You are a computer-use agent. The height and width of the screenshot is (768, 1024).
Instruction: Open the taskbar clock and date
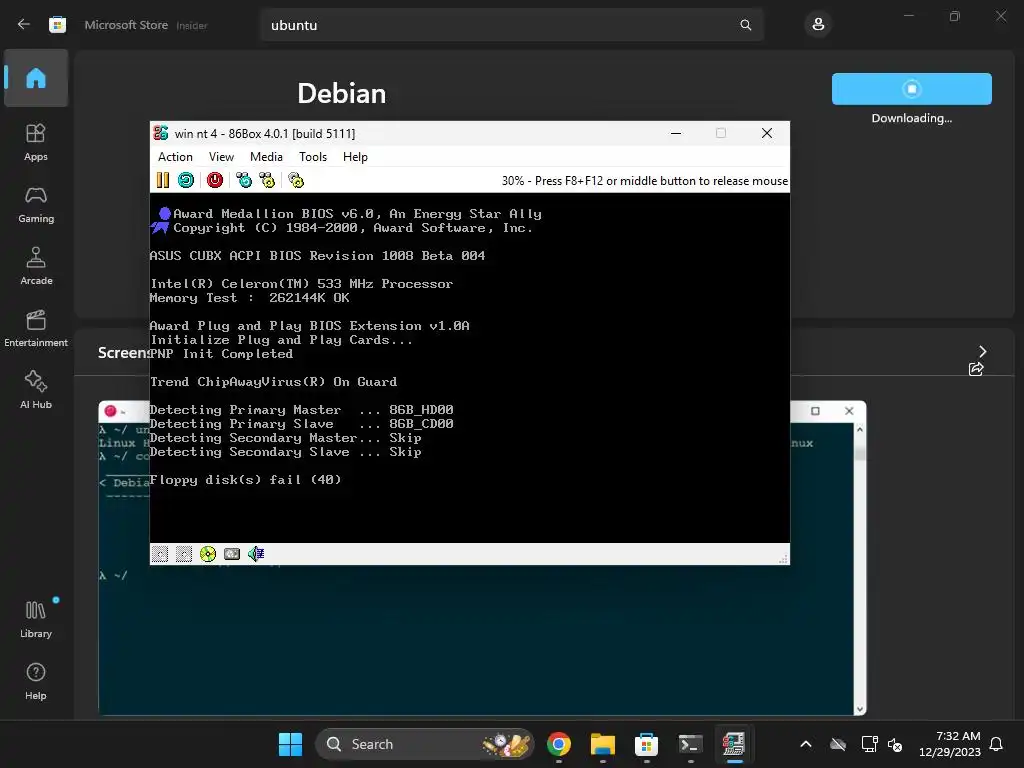click(950, 744)
